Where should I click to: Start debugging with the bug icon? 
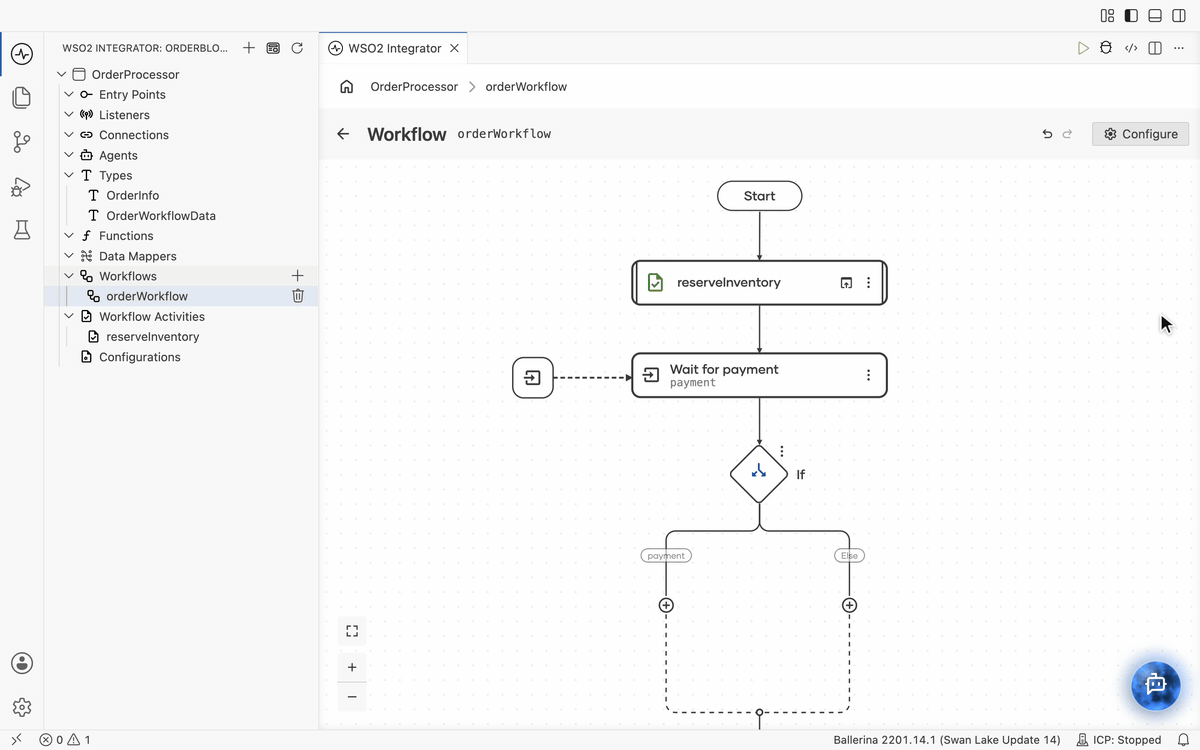pyautogui.click(x=1106, y=48)
